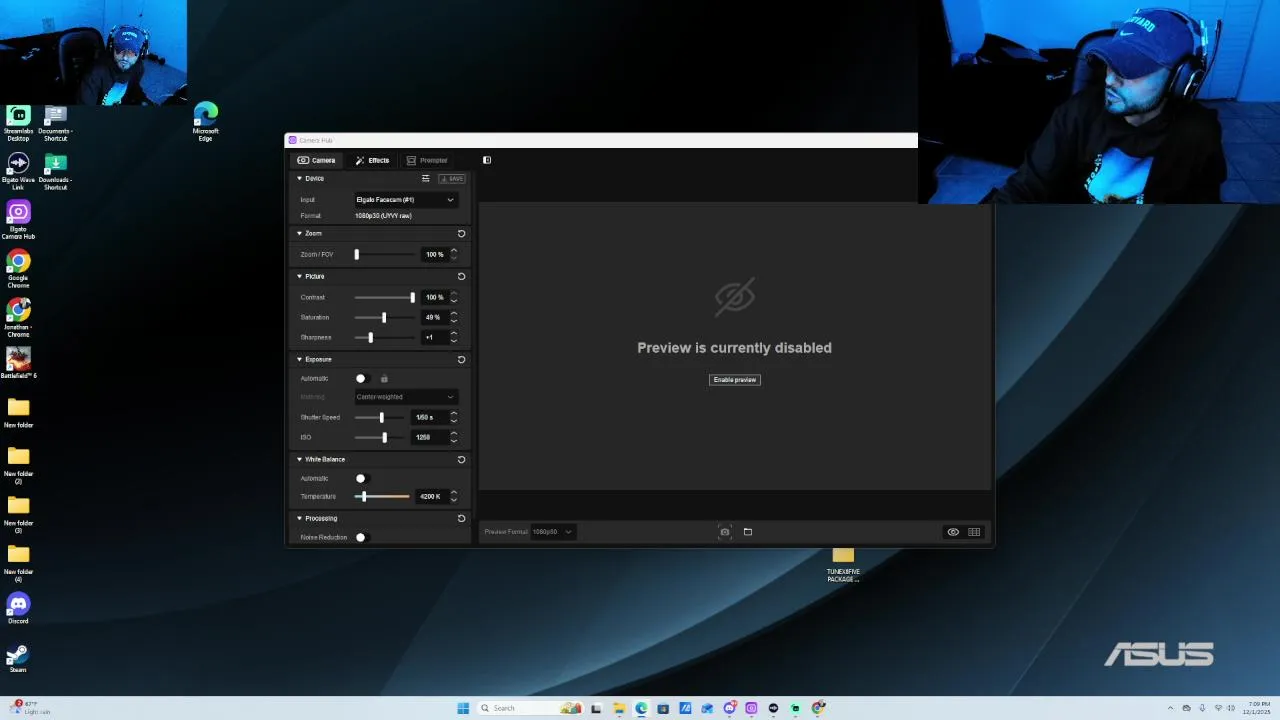Click the Temperature 4200 K value field
Image resolution: width=1280 pixels, height=720 pixels.
click(431, 497)
